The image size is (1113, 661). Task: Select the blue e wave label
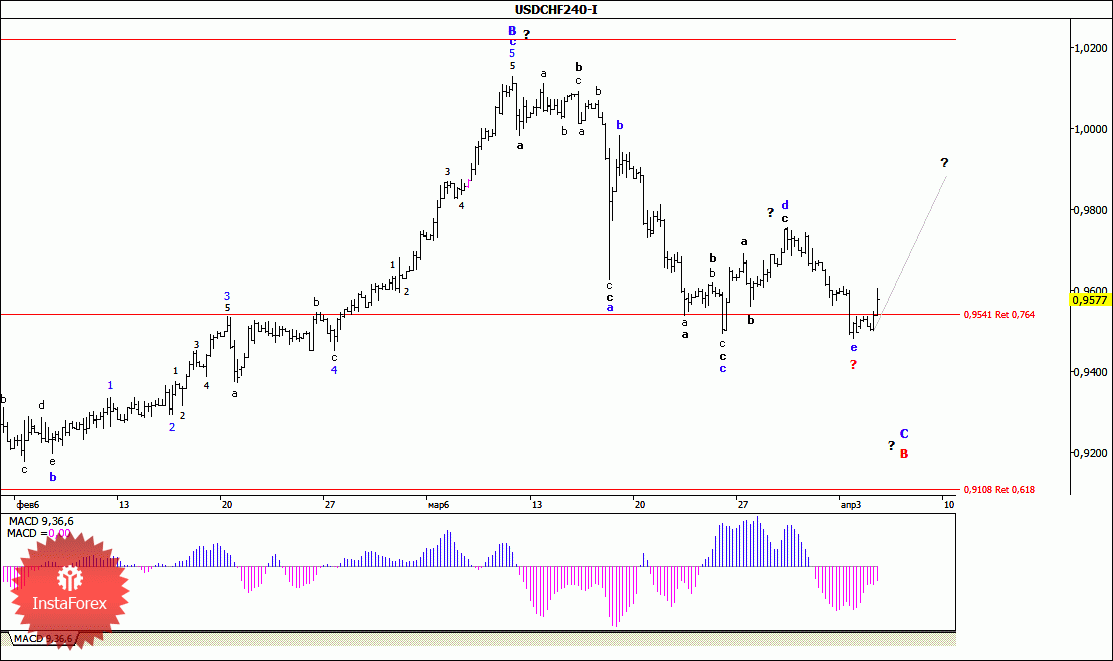(854, 348)
